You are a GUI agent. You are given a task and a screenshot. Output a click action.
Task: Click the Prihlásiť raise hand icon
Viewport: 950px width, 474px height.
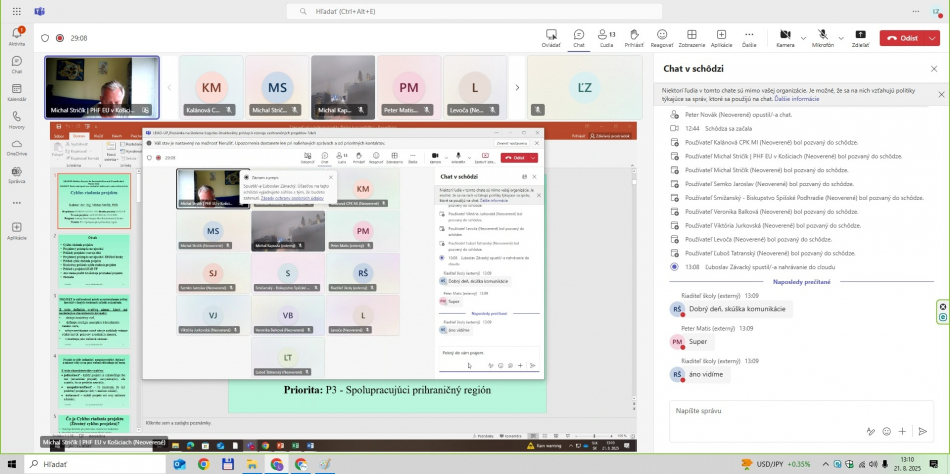click(634, 35)
